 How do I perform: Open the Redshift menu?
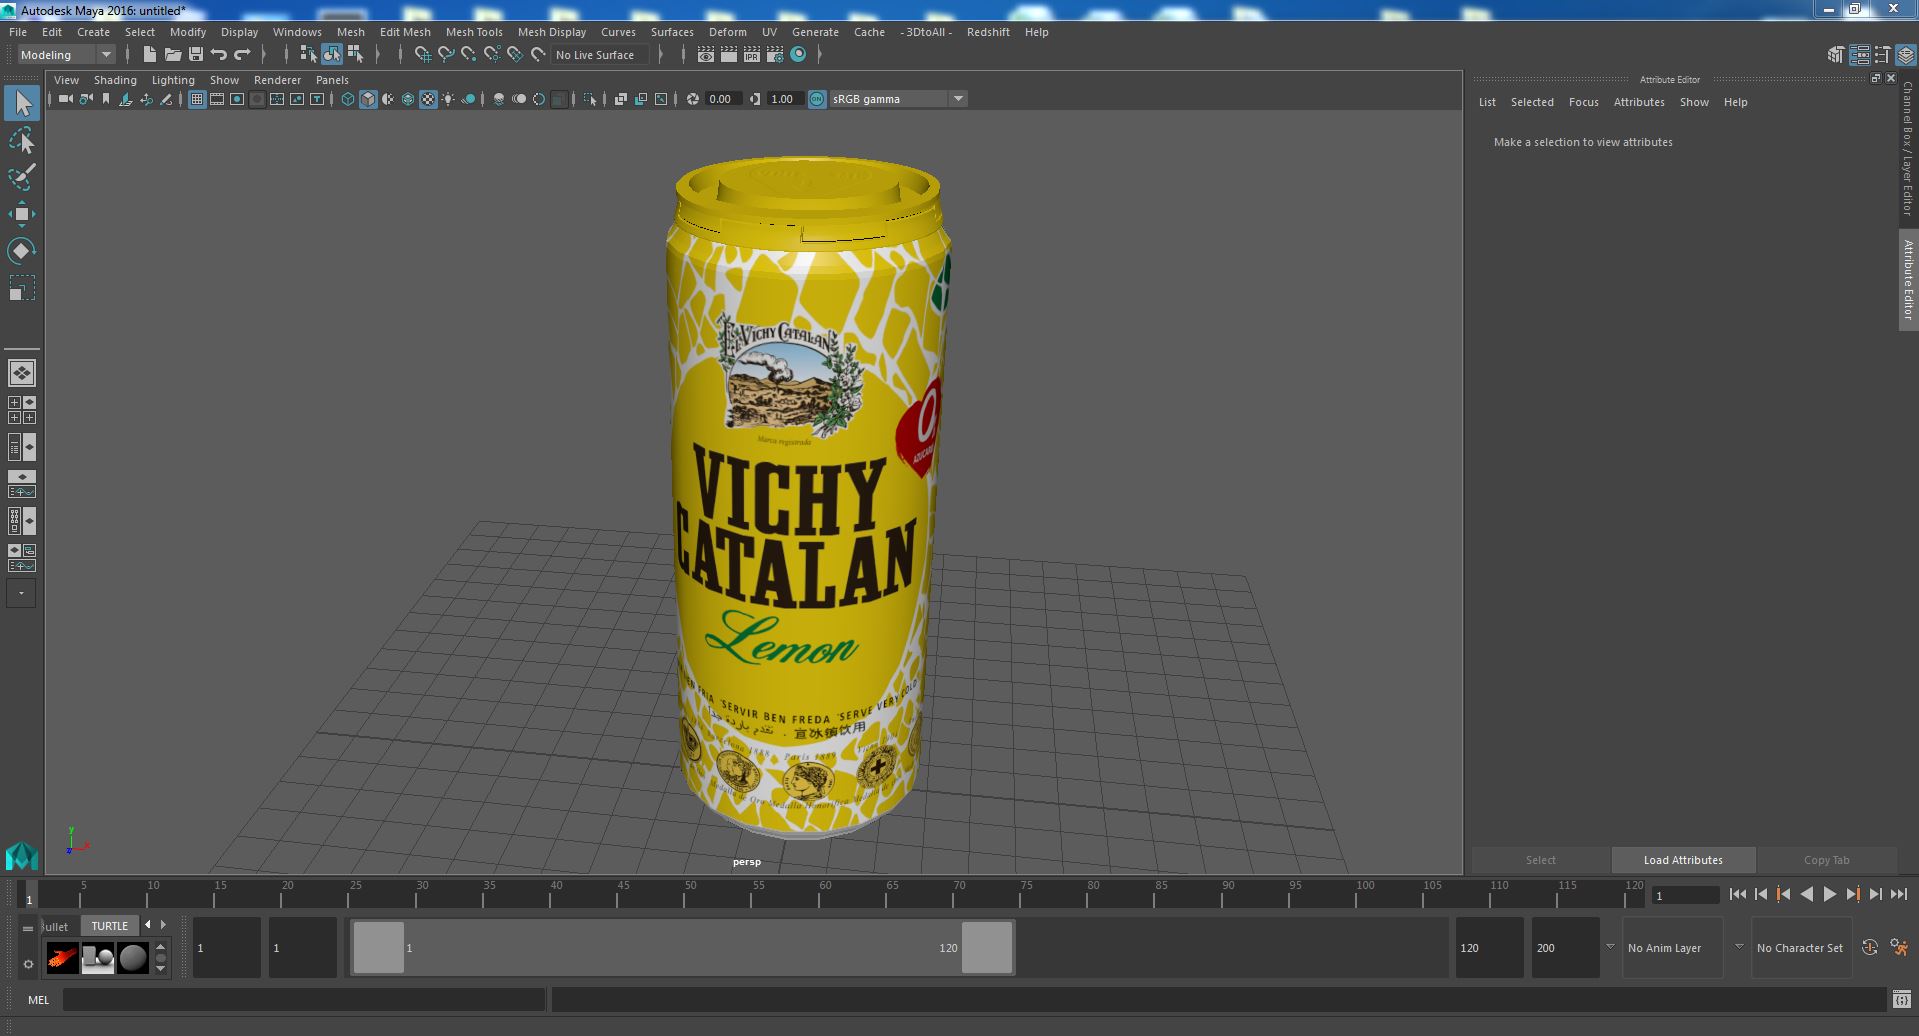tap(988, 32)
